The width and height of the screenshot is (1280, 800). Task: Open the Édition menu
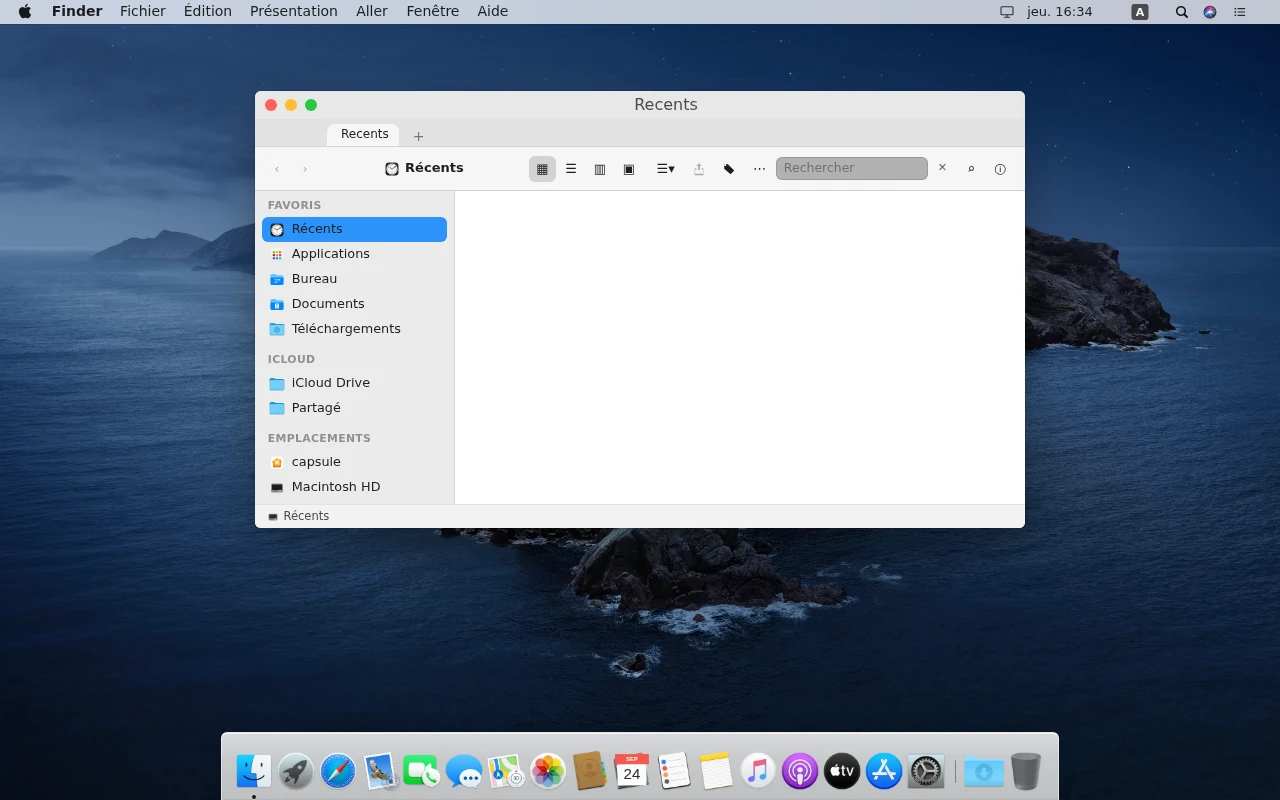tap(208, 11)
